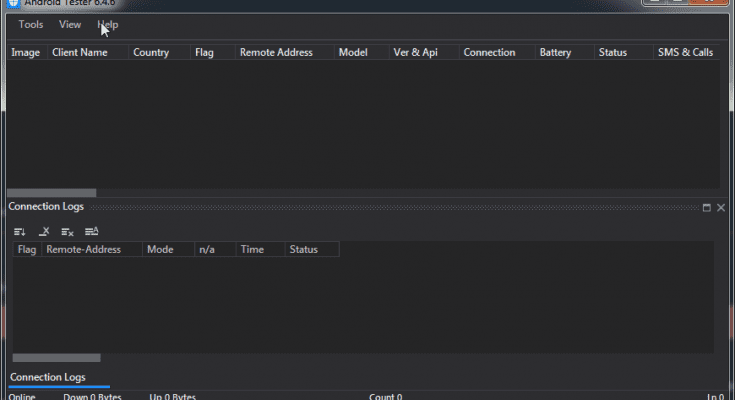Click the client list horizontal scrollbar thumb

coord(52,193)
